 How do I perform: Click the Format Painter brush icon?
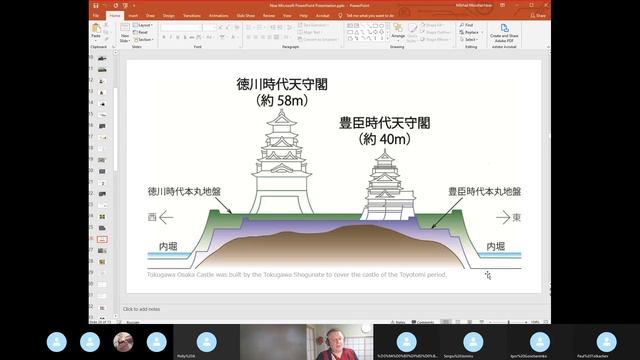coord(106,39)
